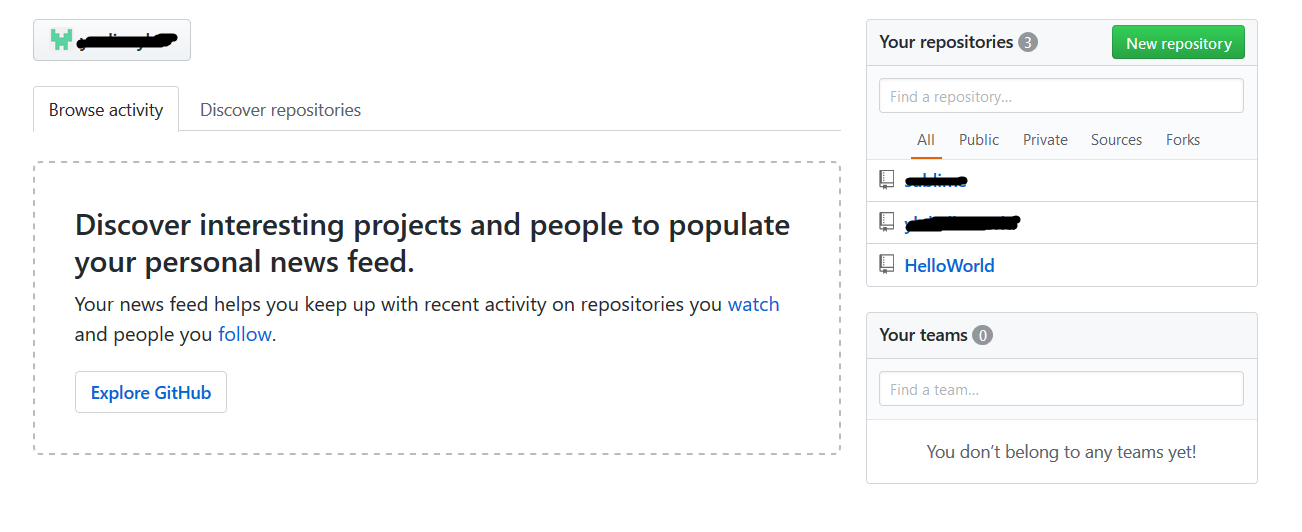Image resolution: width=1302 pixels, height=532 pixels.
Task: Create a New repository with green button
Action: pos(1178,43)
